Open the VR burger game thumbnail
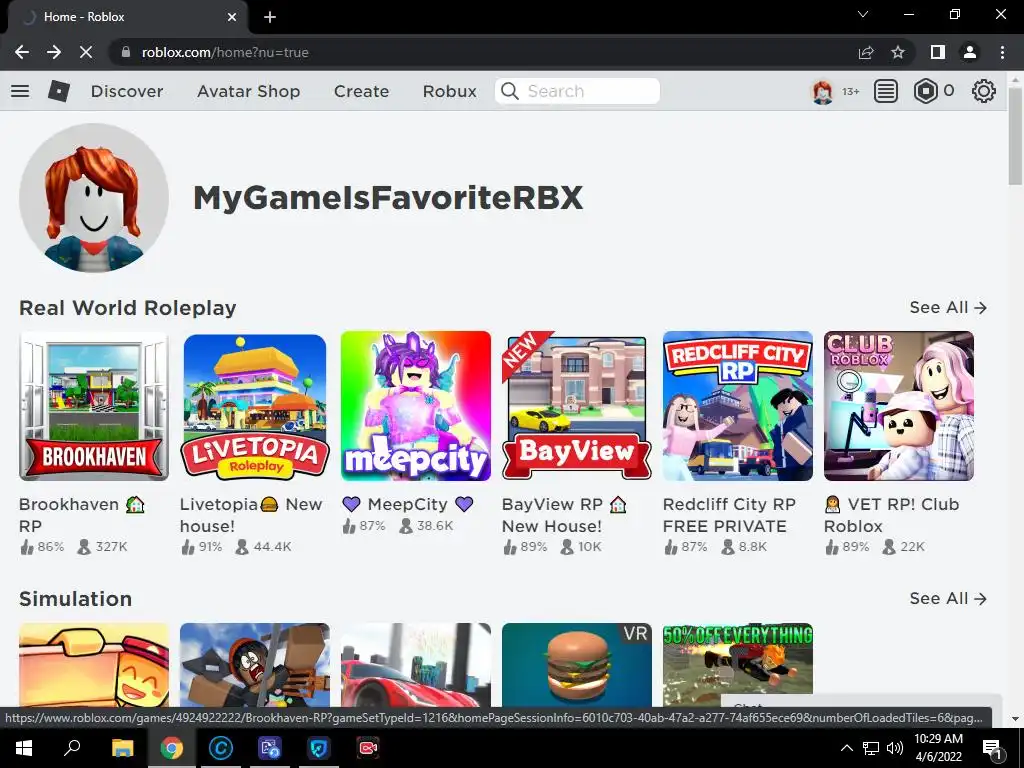 (577, 665)
